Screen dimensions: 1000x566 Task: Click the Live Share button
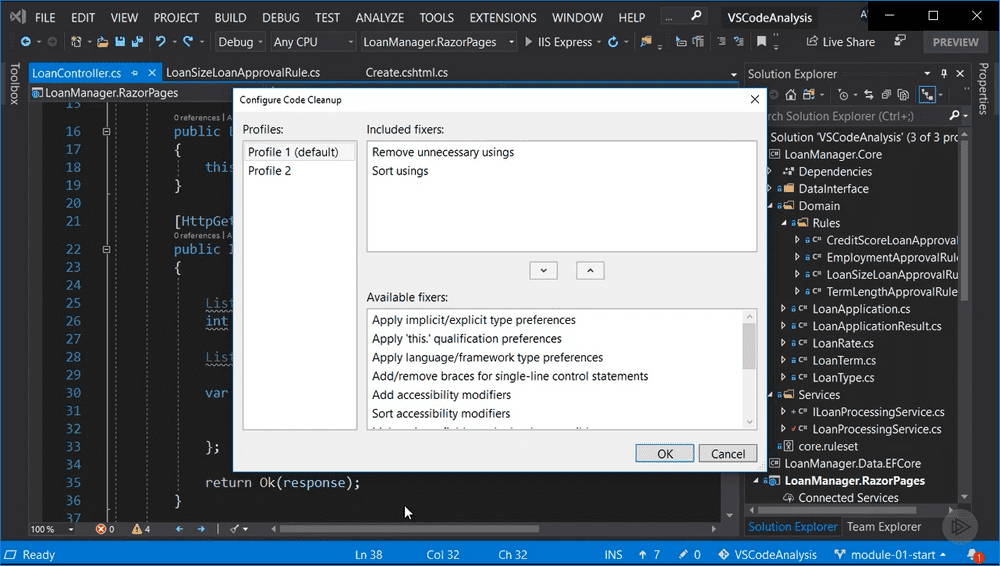[x=841, y=42]
